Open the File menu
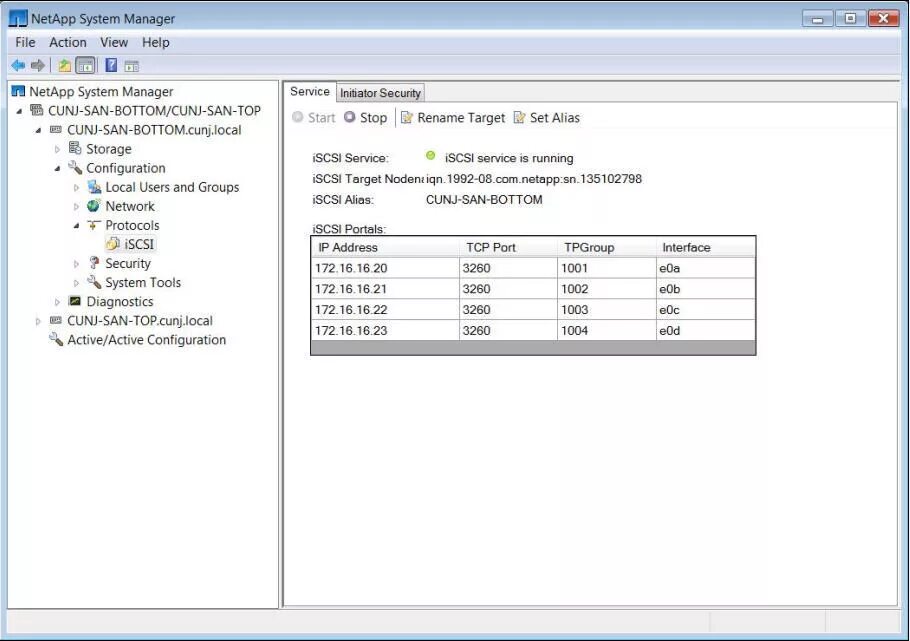The height and width of the screenshot is (641, 910). [x=25, y=42]
